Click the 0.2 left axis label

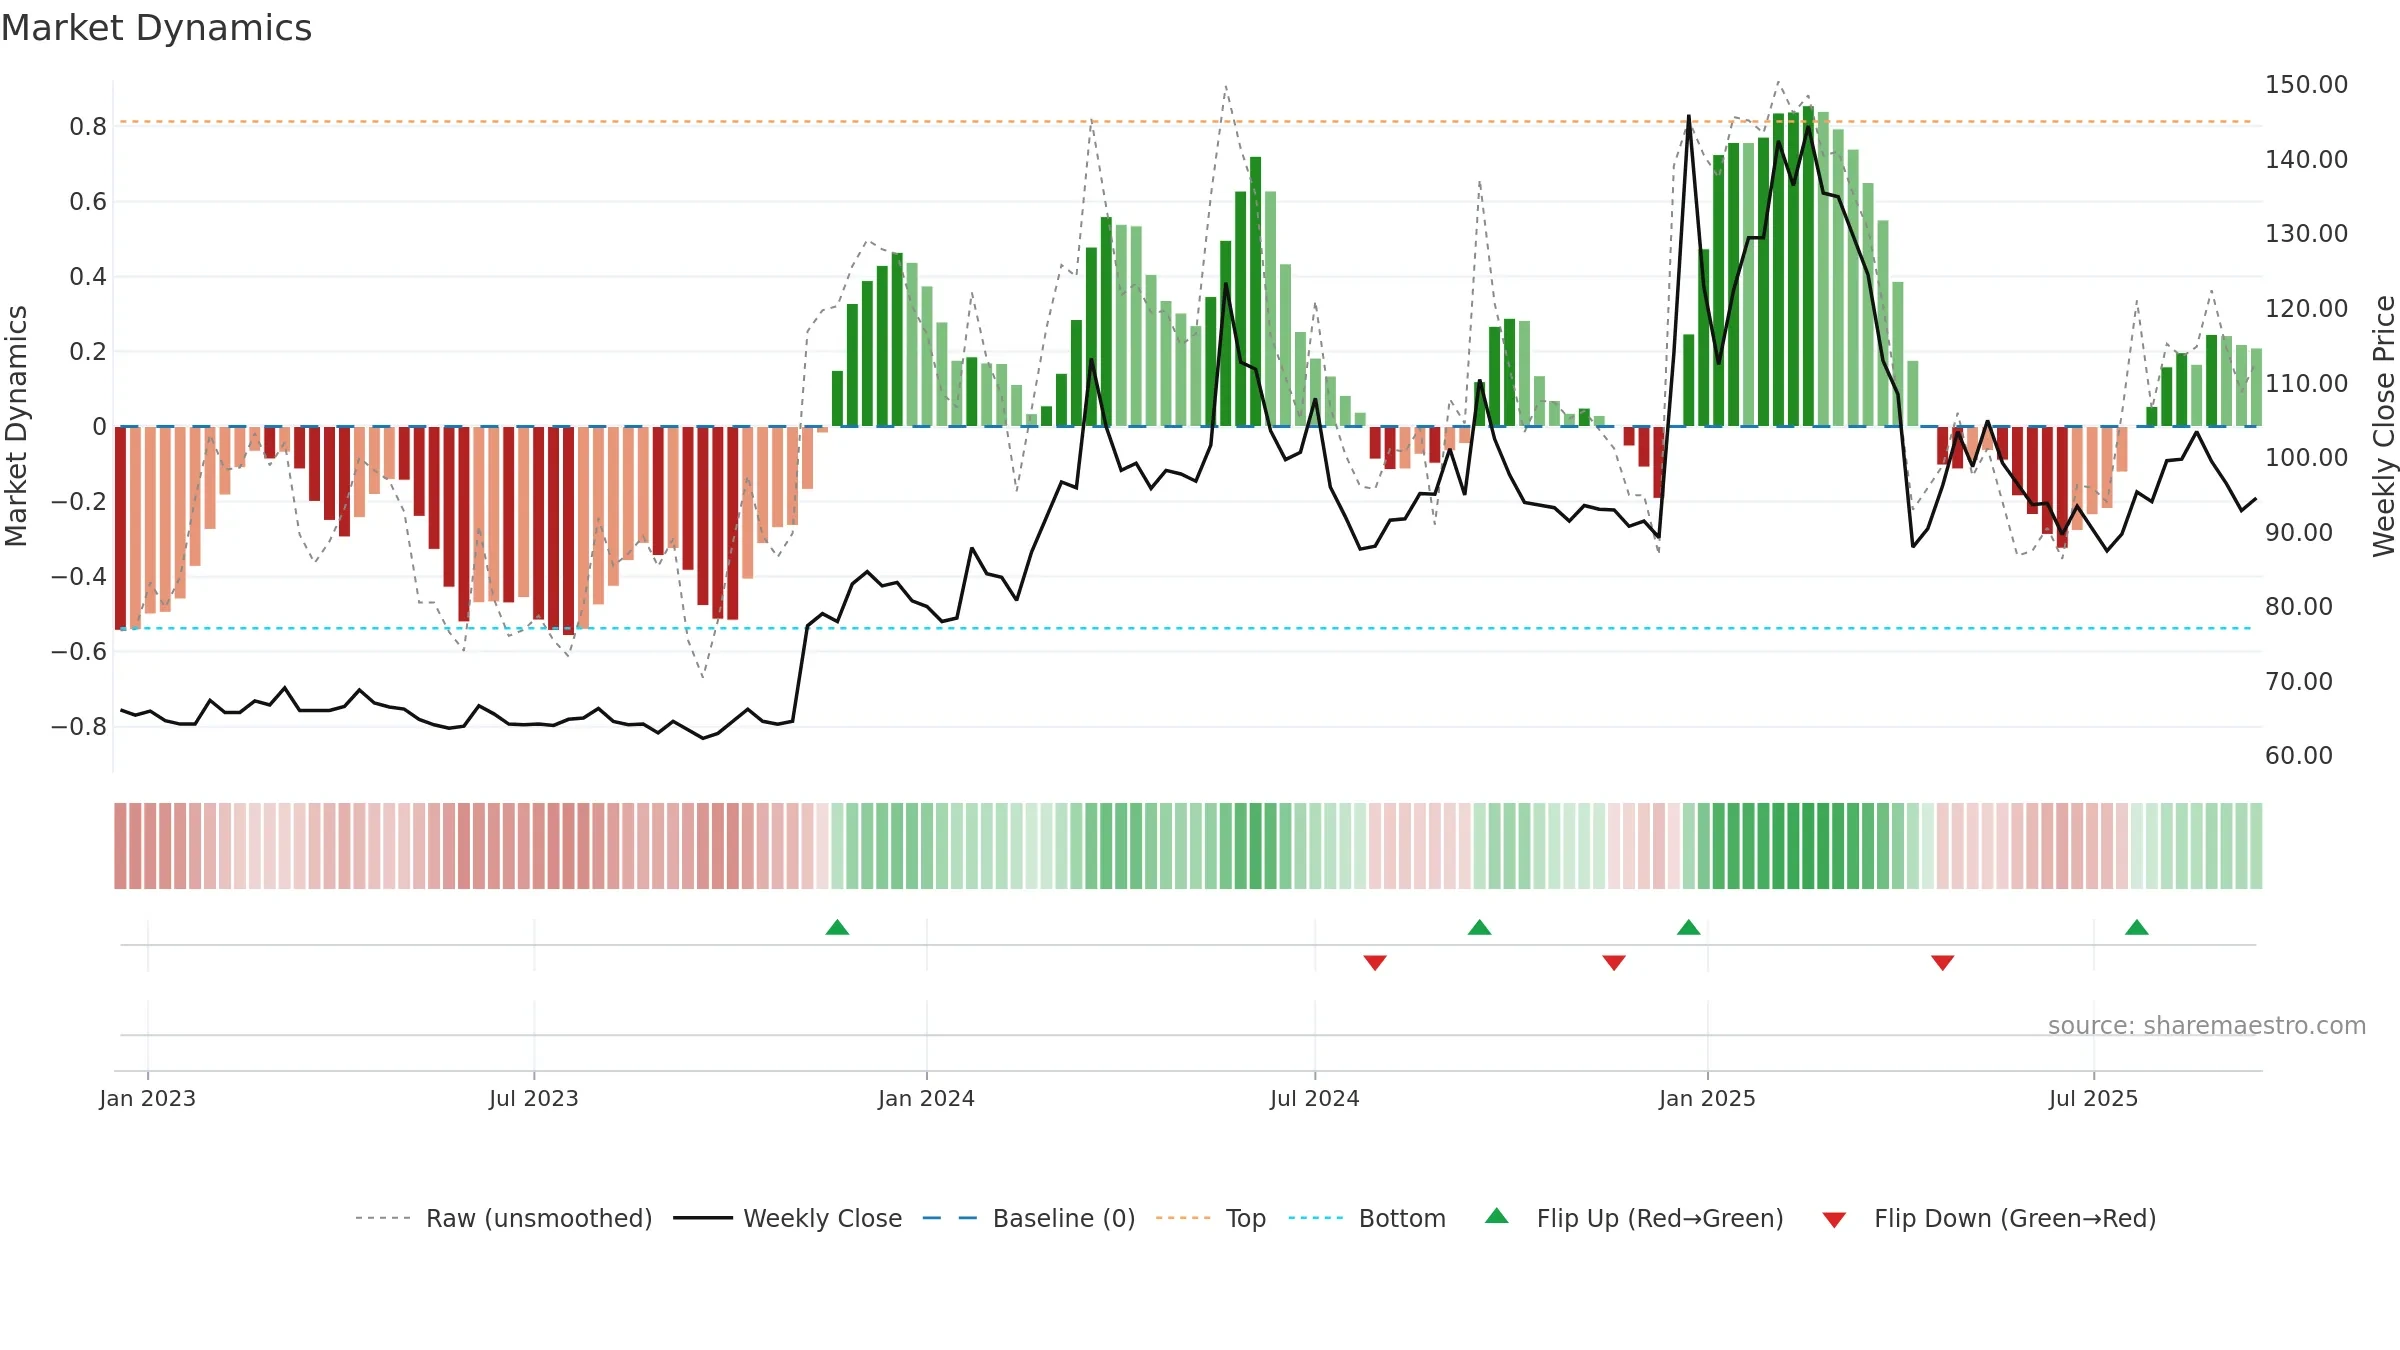tap(88, 351)
